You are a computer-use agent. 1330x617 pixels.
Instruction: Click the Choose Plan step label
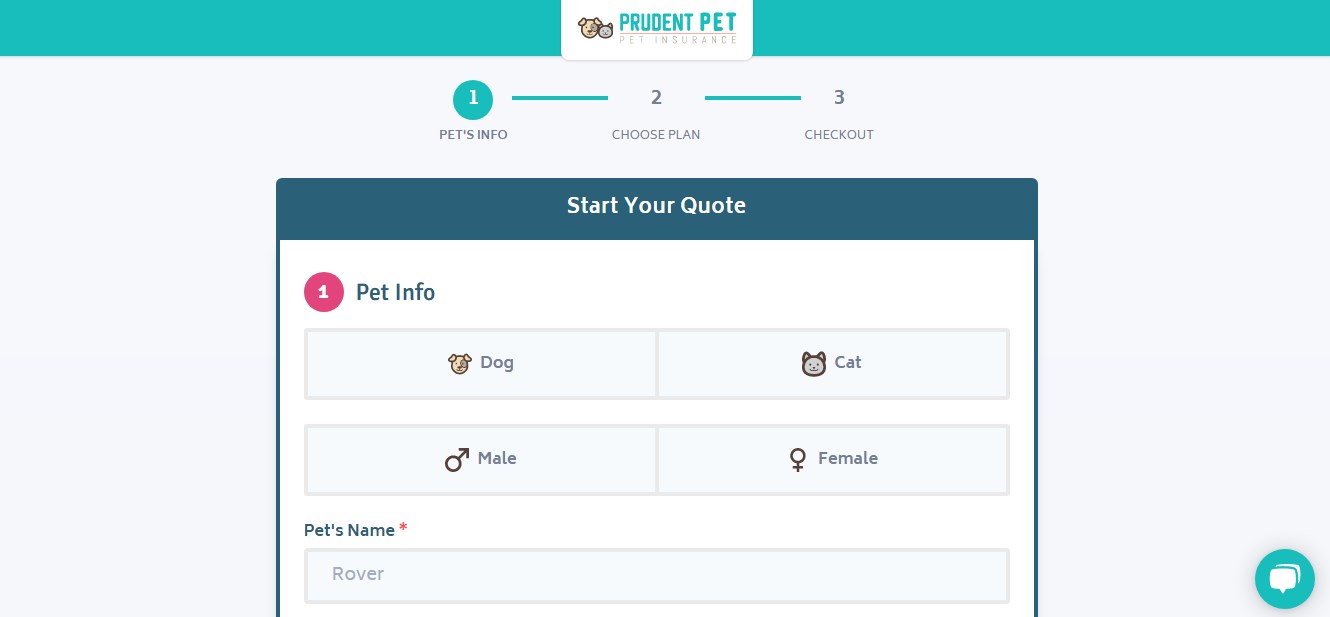(656, 135)
